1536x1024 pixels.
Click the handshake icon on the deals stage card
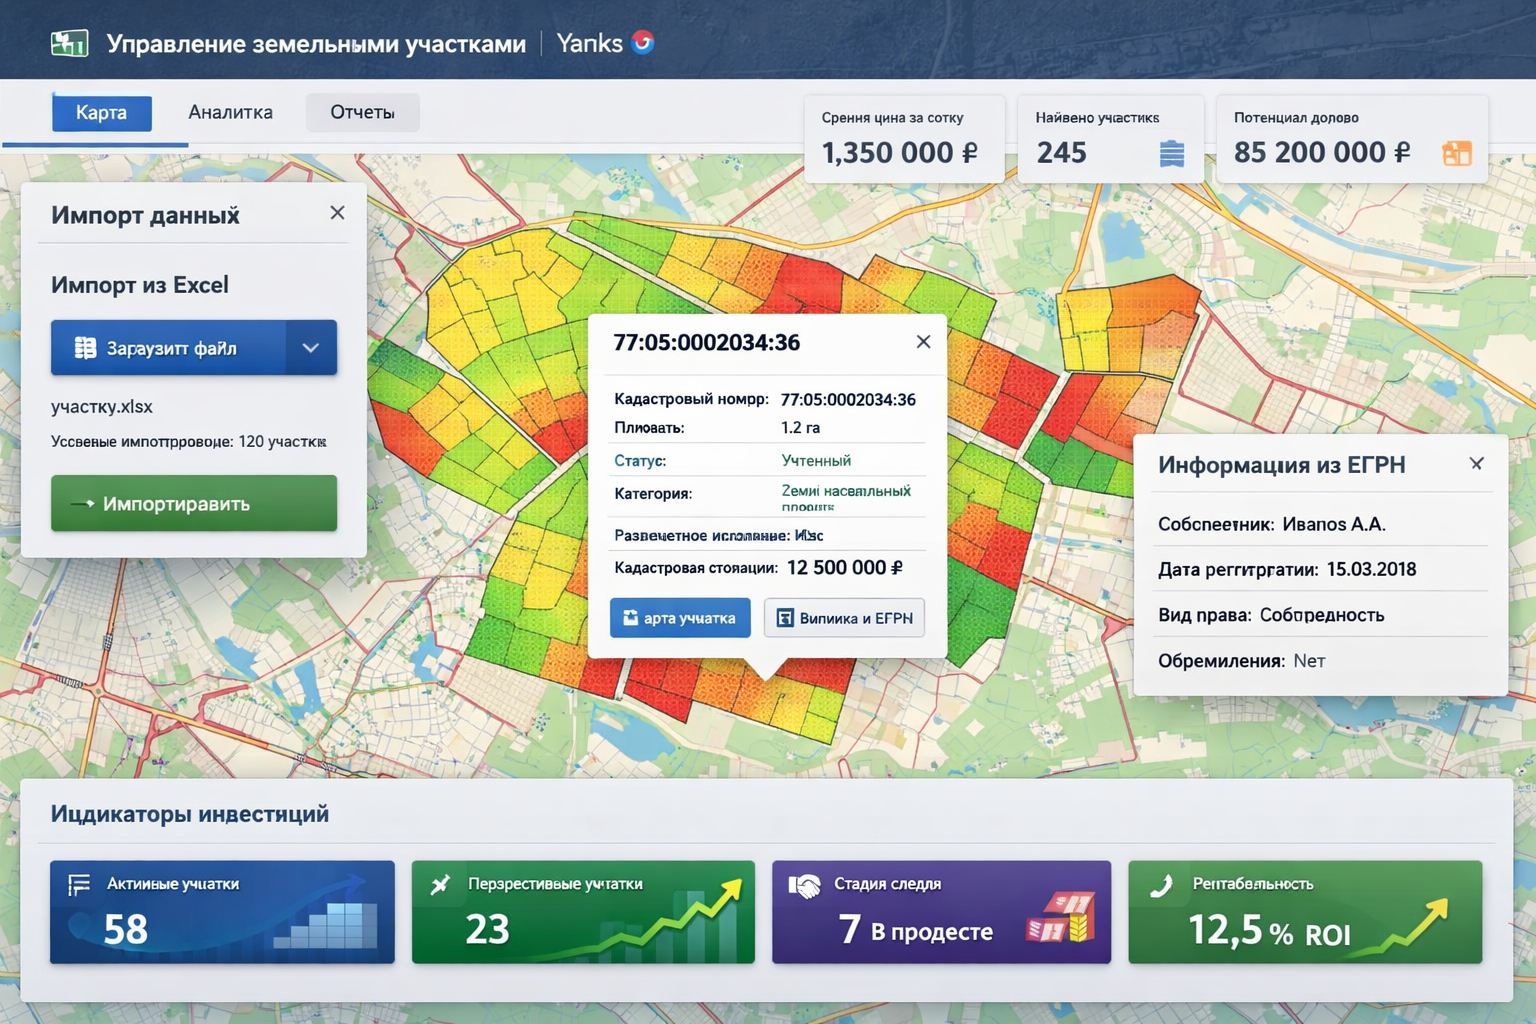(x=804, y=886)
